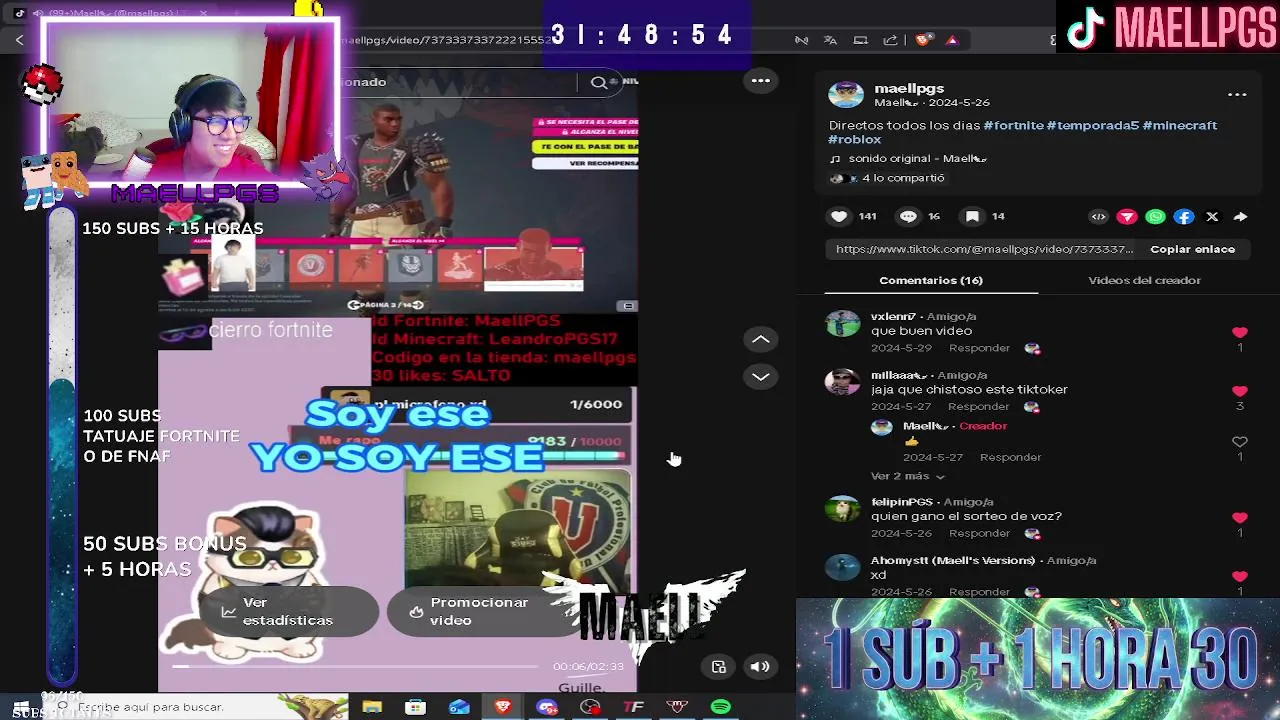Screen dimensions: 1280x720
Task: Like the video via heart icon showing 141
Action: 839,217
